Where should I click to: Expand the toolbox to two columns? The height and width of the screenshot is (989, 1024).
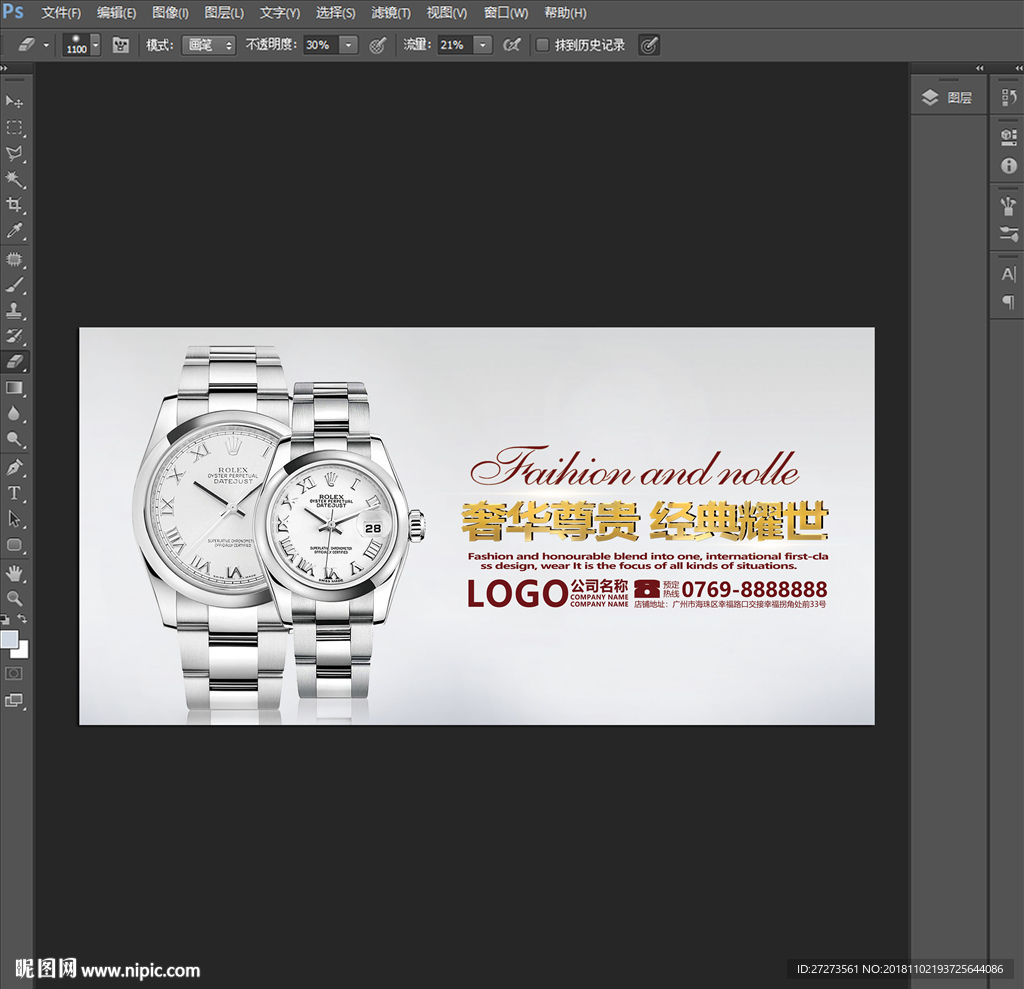pyautogui.click(x=4, y=68)
